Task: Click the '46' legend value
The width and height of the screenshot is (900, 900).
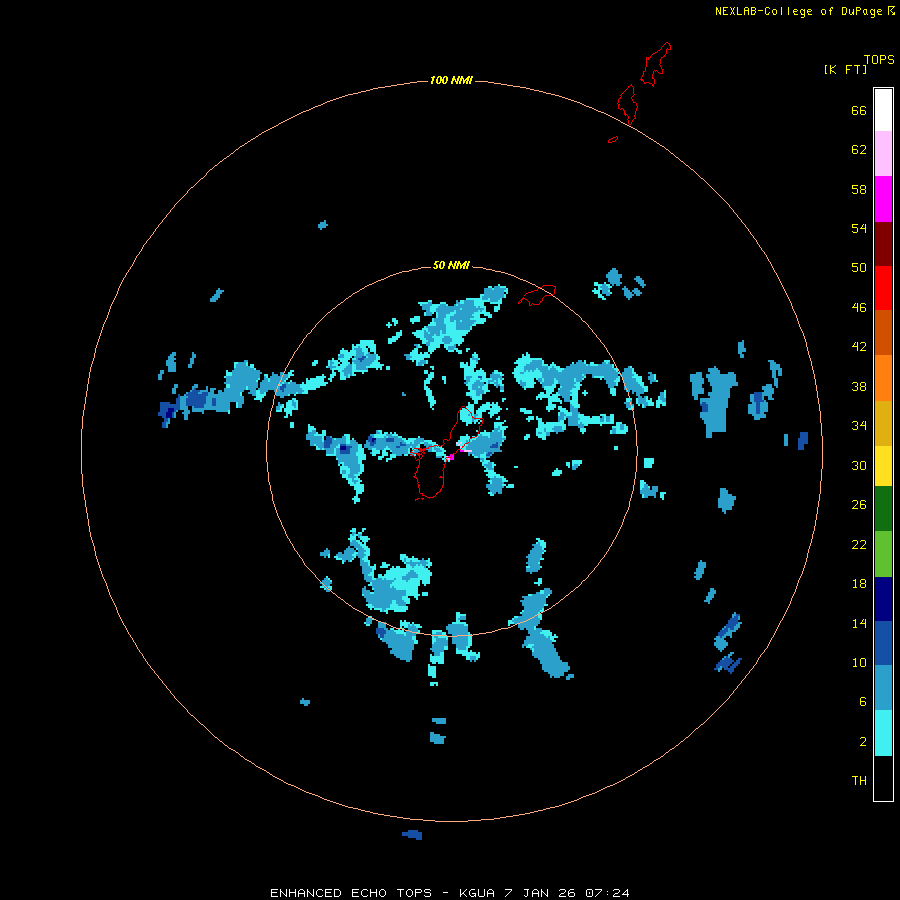Action: point(859,308)
